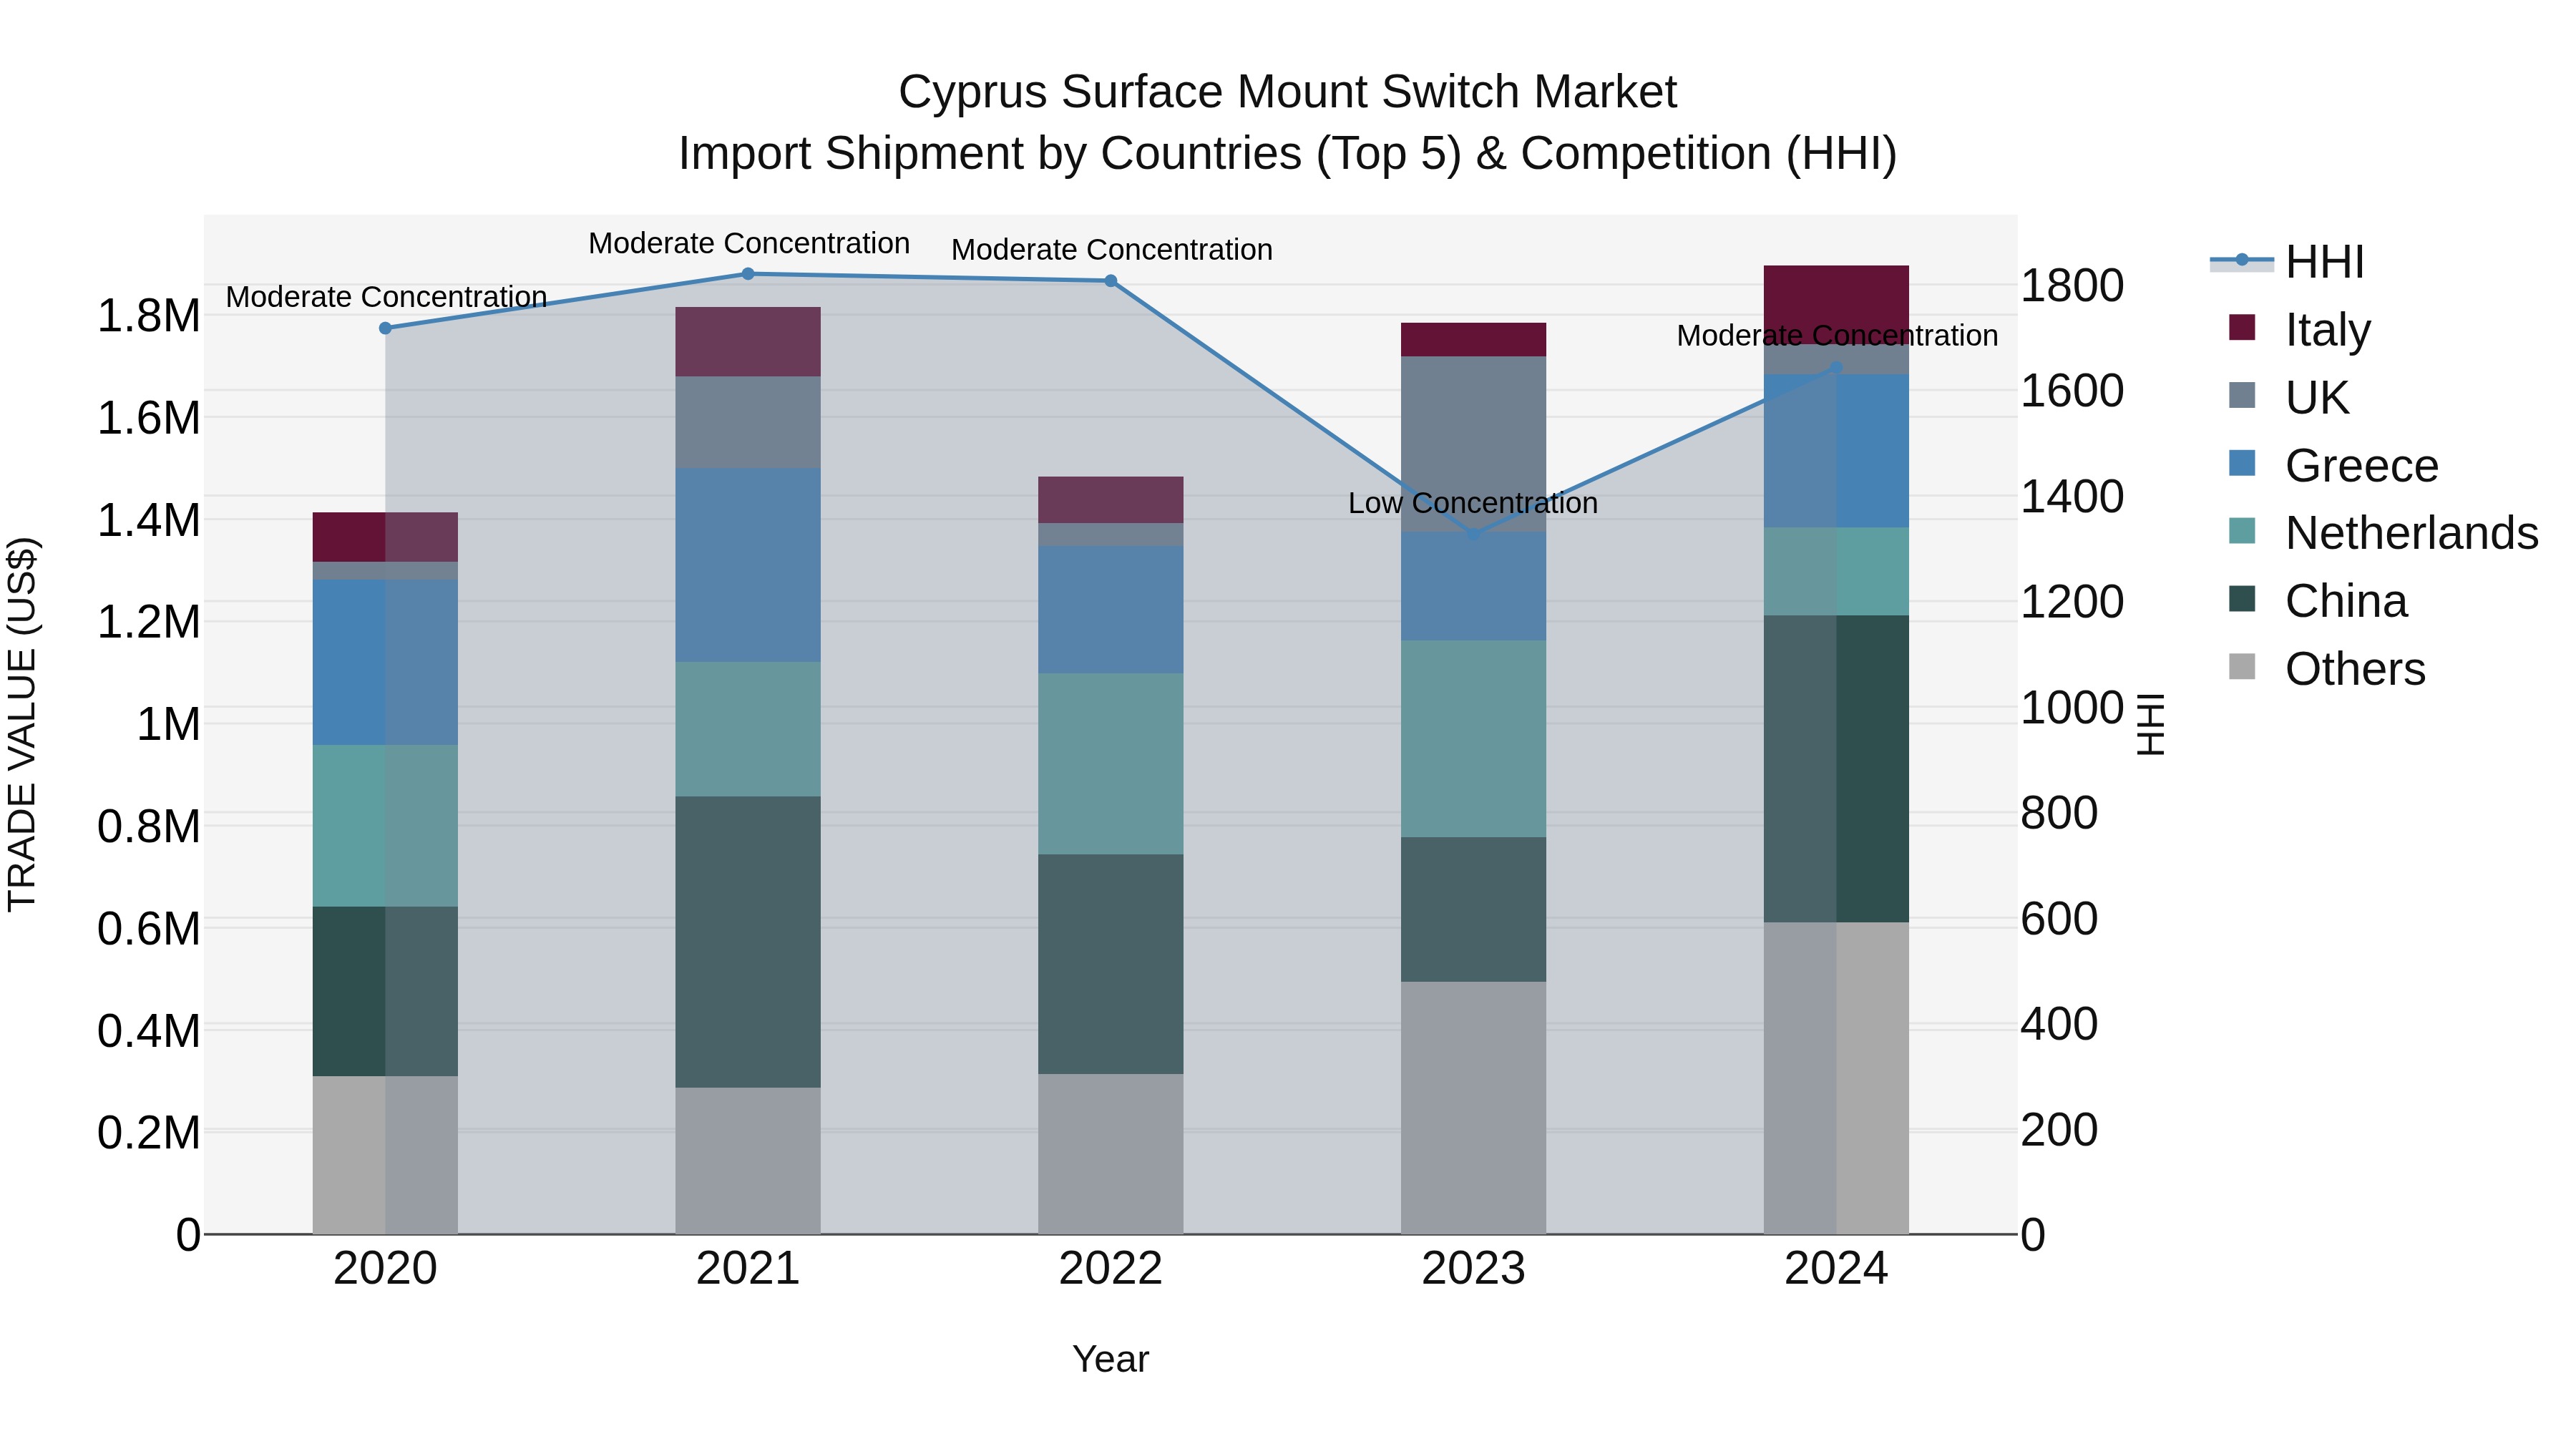Click the 2023 HHI data point
This screenshot has height=1449, width=2576.
click(x=1473, y=535)
